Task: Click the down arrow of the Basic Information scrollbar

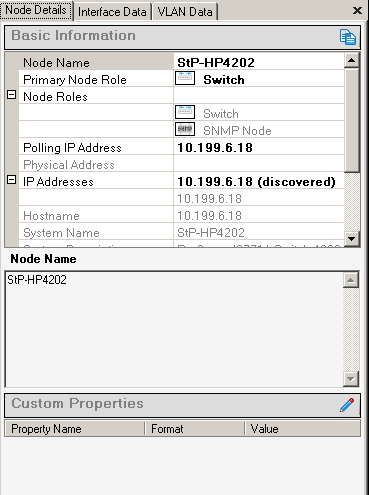Action: coord(352,239)
